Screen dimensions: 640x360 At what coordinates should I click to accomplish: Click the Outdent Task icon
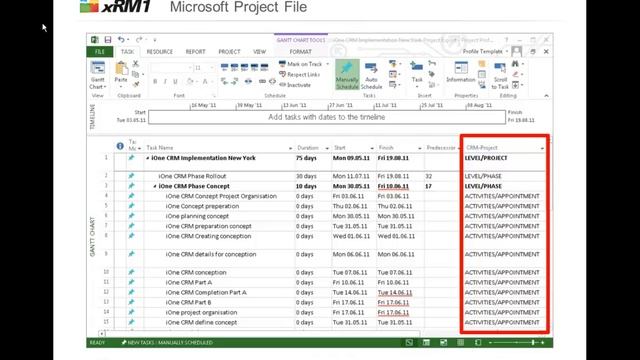[x=224, y=82]
